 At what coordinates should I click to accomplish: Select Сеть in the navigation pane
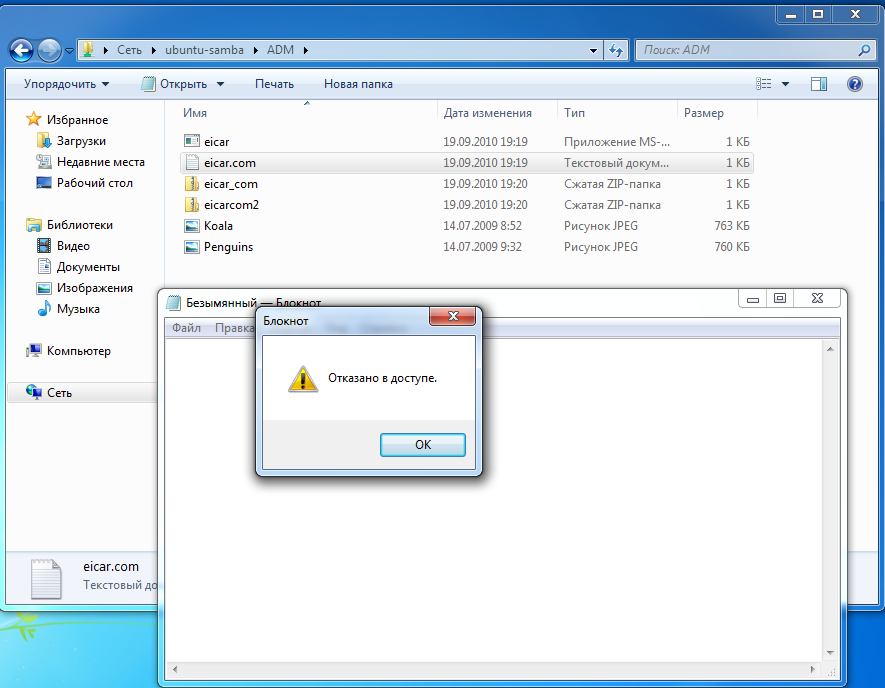(x=59, y=393)
